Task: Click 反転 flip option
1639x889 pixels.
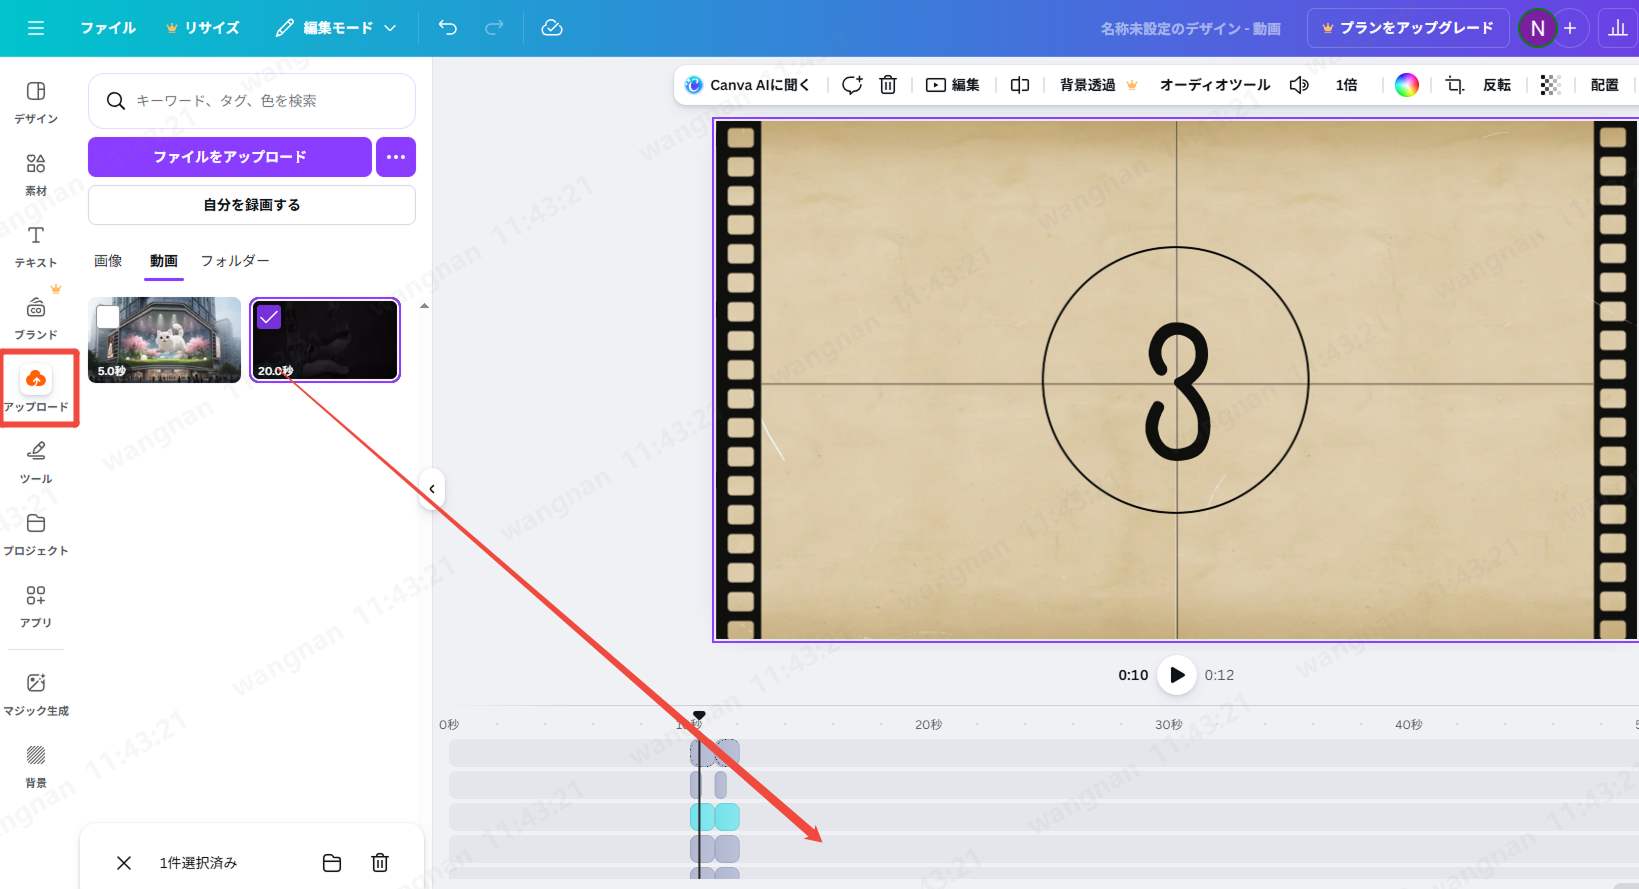Action: 1497,85
